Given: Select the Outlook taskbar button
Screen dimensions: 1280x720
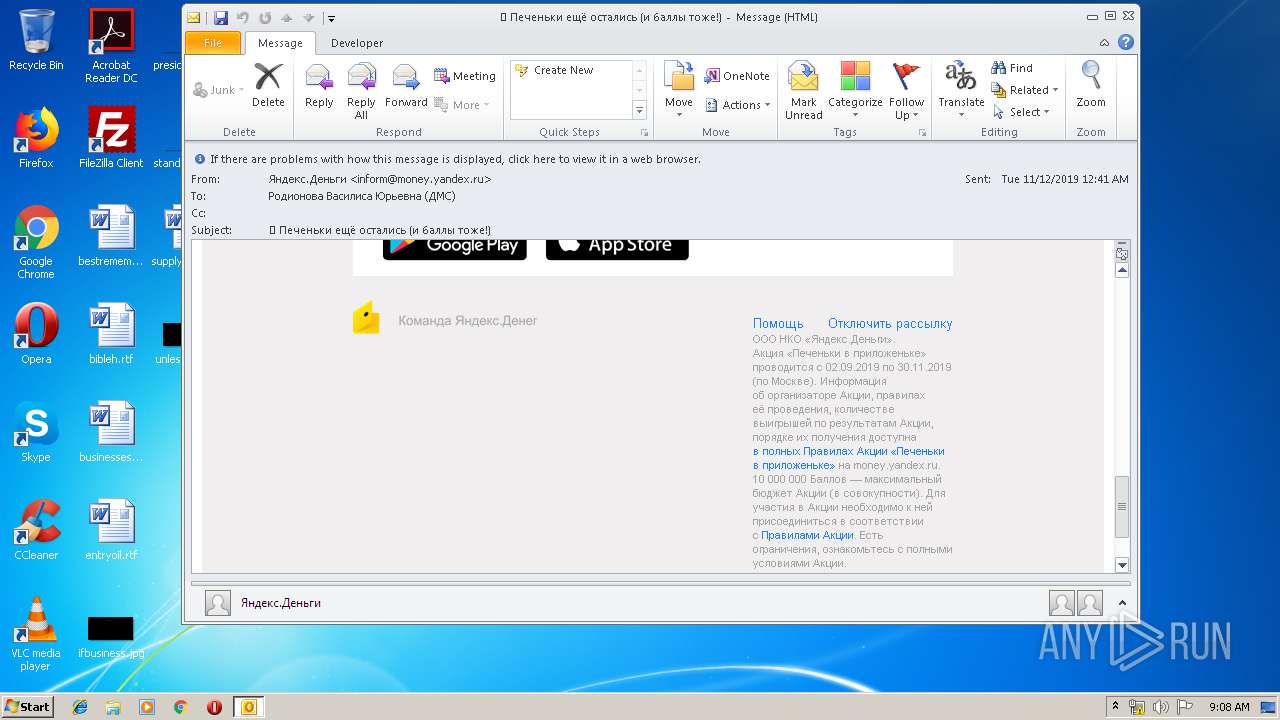Looking at the screenshot, I should point(248,707).
